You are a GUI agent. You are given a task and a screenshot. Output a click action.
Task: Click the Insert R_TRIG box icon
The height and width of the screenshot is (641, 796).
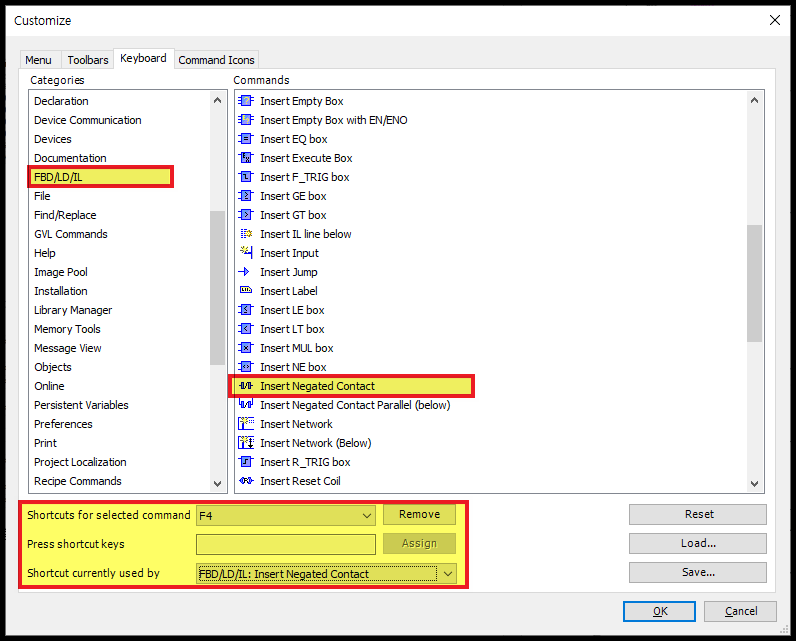coord(246,461)
